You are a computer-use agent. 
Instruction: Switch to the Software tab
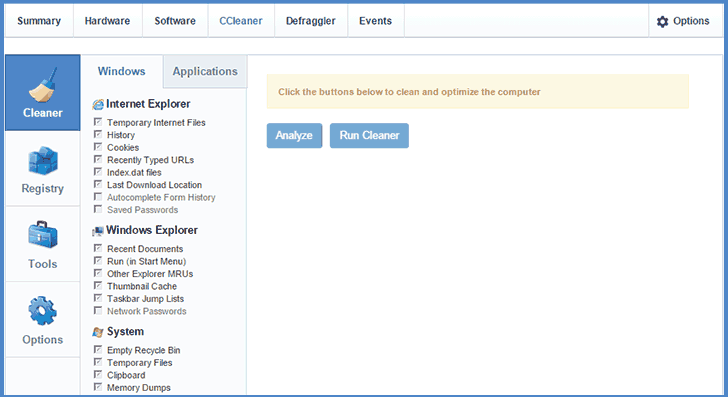pos(175,21)
